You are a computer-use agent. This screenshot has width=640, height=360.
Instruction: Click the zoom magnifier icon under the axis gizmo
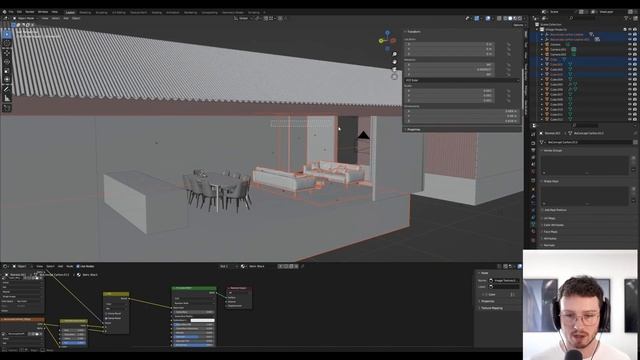click(394, 54)
